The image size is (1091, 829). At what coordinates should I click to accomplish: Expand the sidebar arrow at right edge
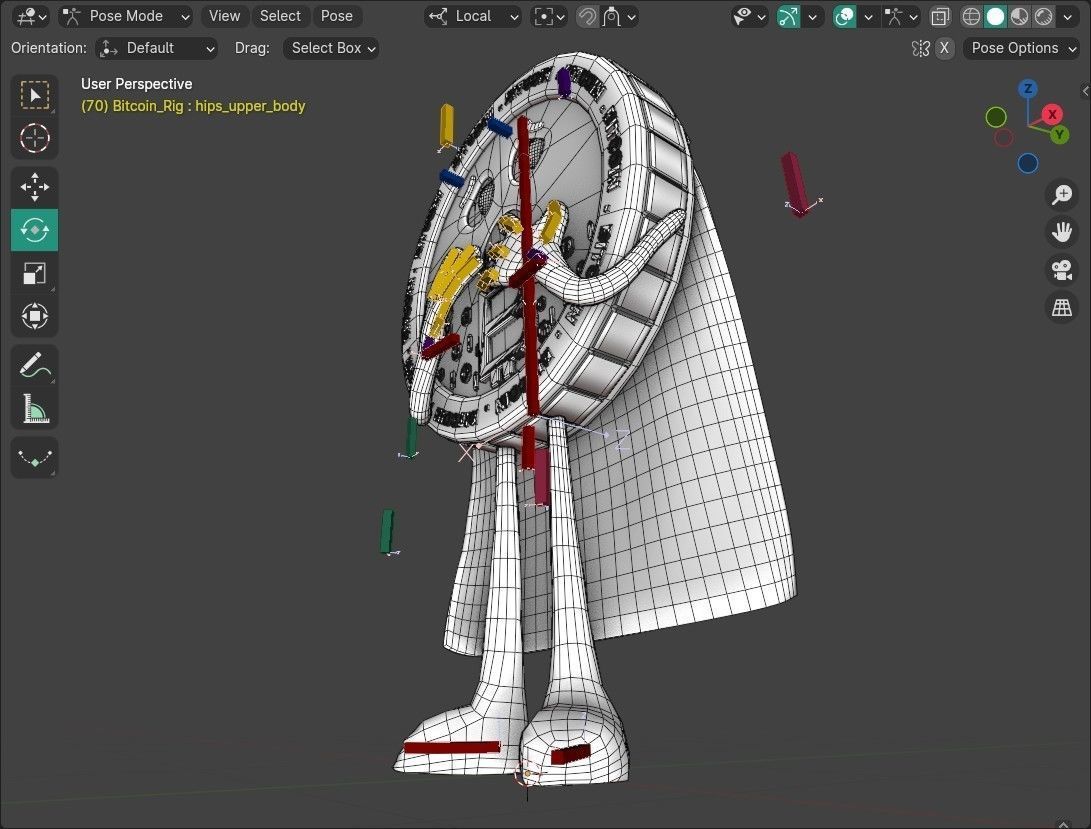[x=1085, y=91]
